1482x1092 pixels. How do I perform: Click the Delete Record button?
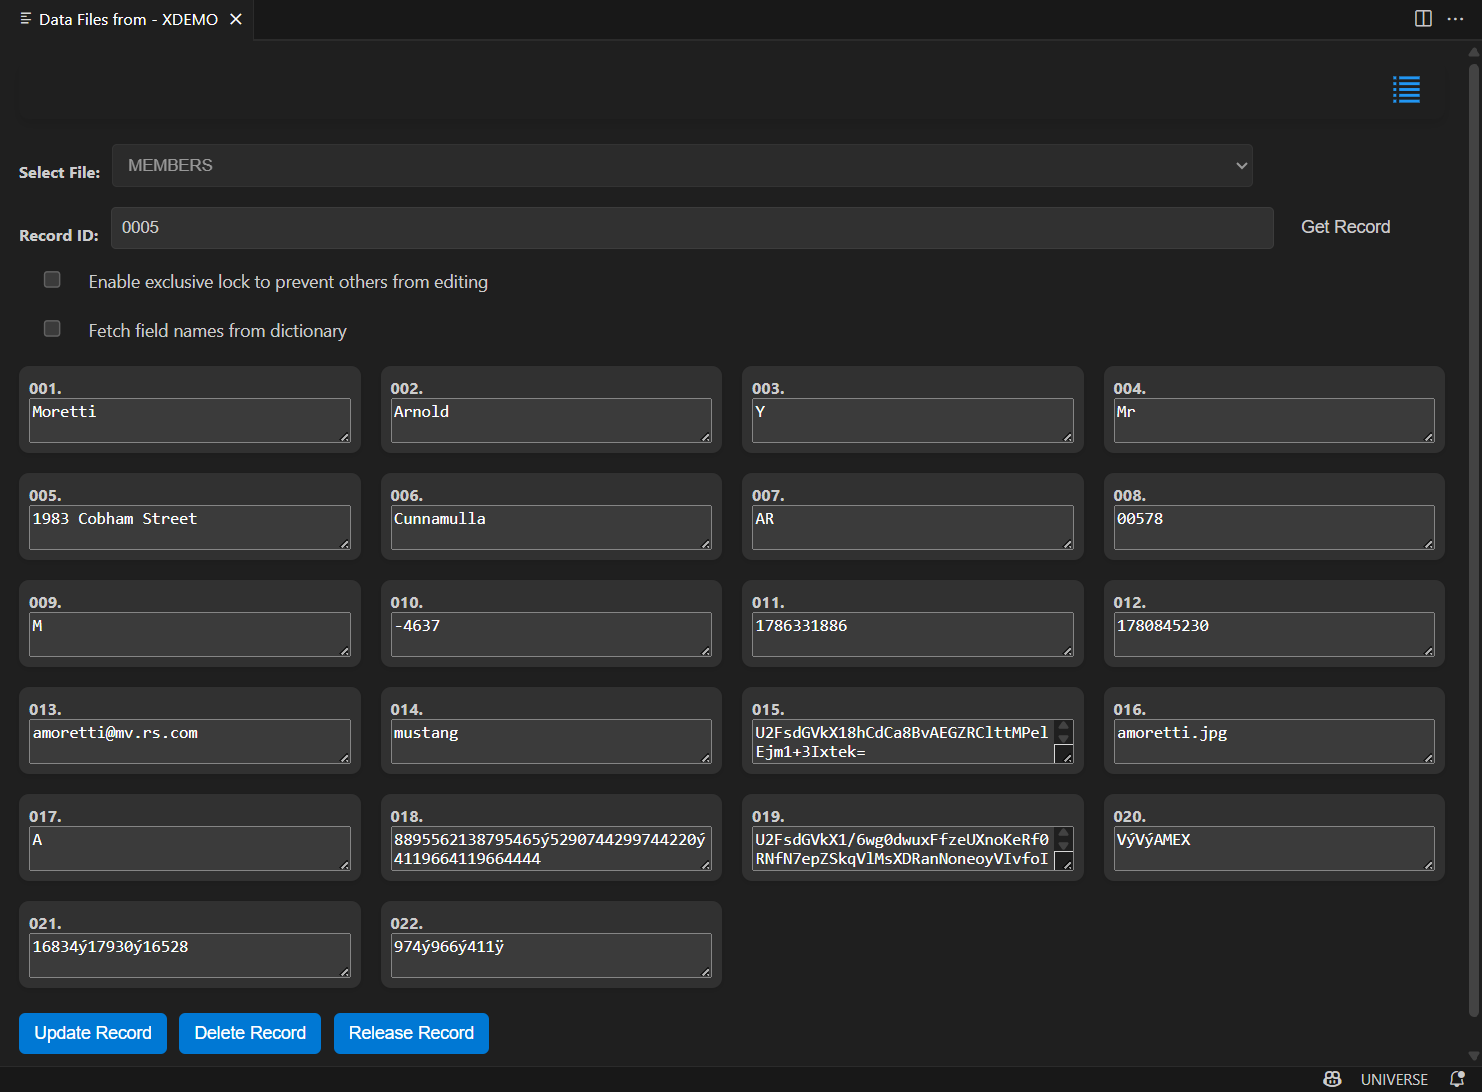(x=250, y=1033)
